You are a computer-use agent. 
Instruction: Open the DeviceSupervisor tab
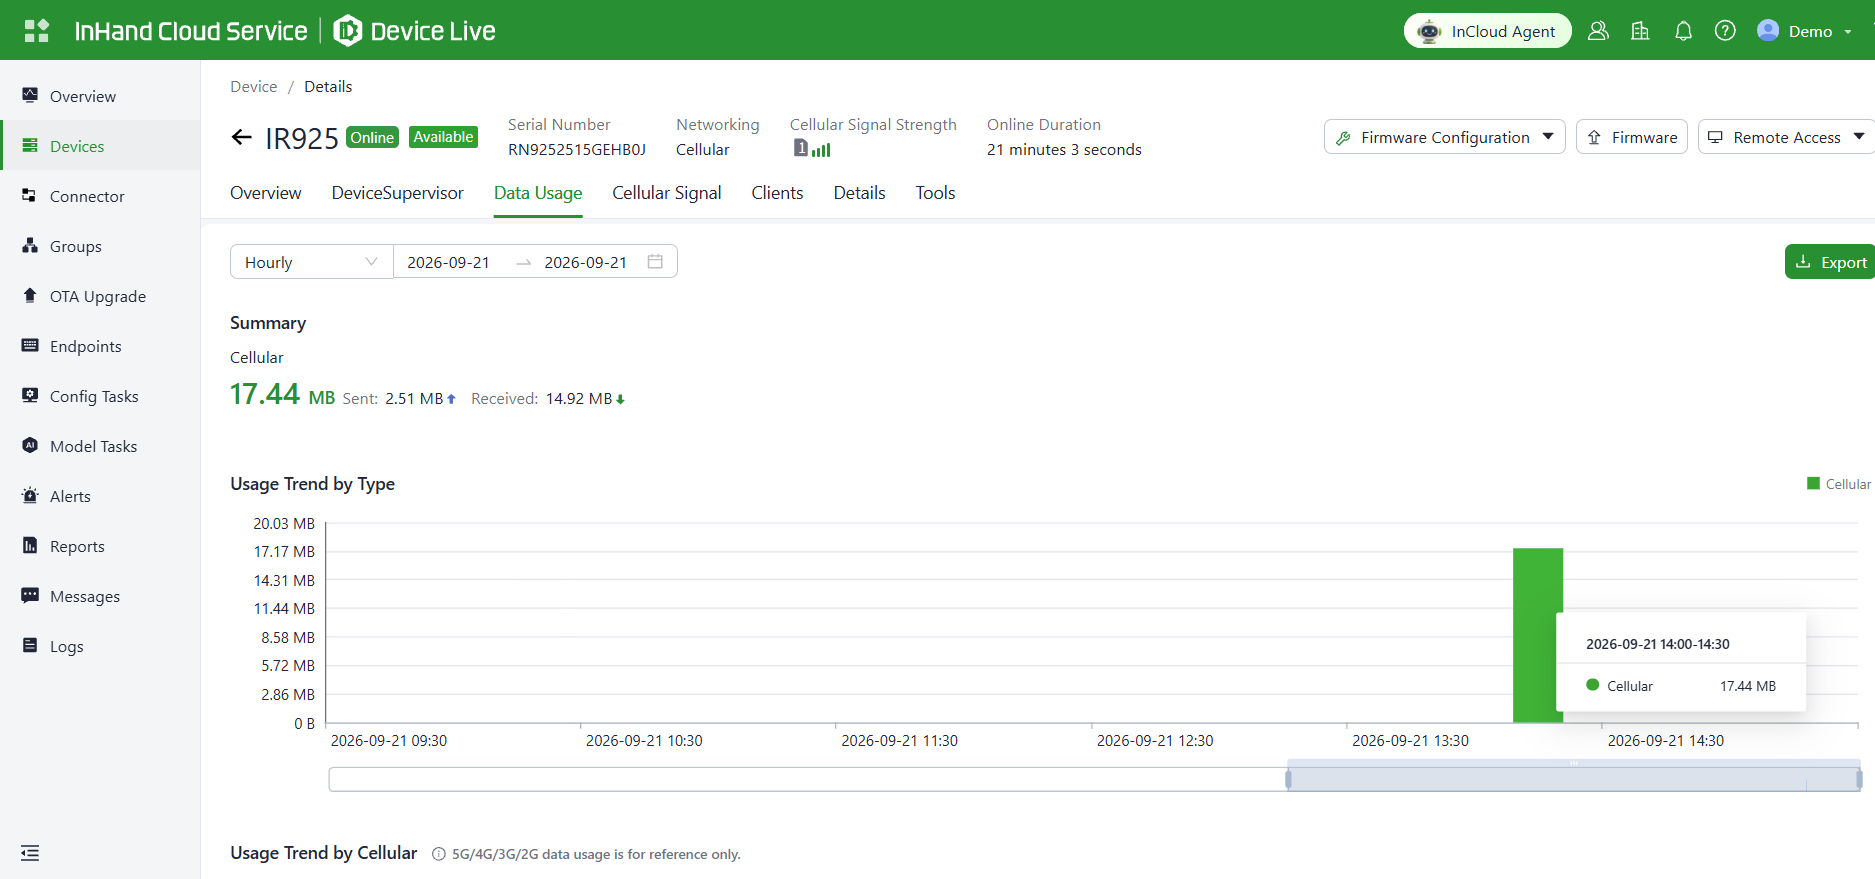(x=397, y=193)
